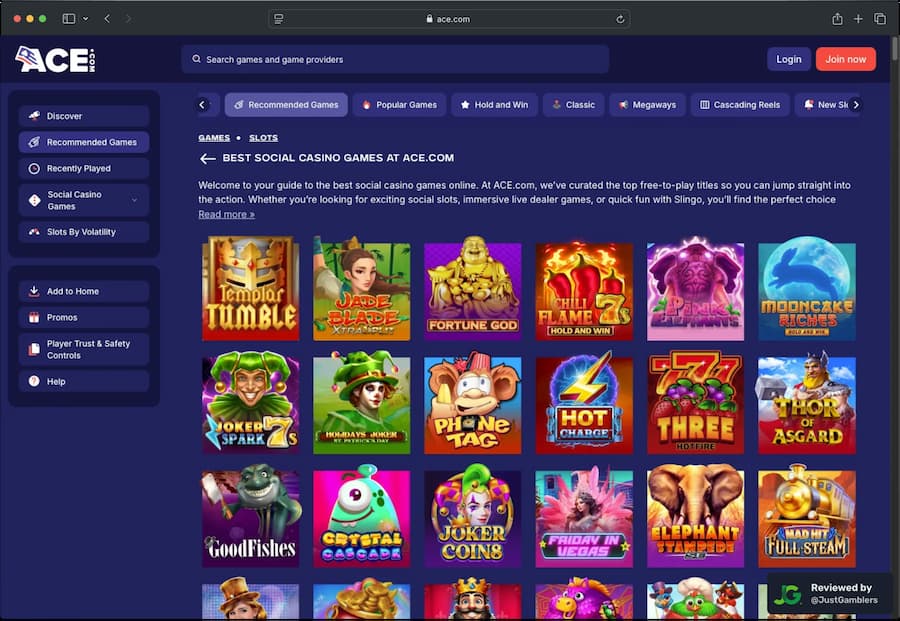Expand the description with Read more
This screenshot has height=621, width=900.
pos(226,214)
